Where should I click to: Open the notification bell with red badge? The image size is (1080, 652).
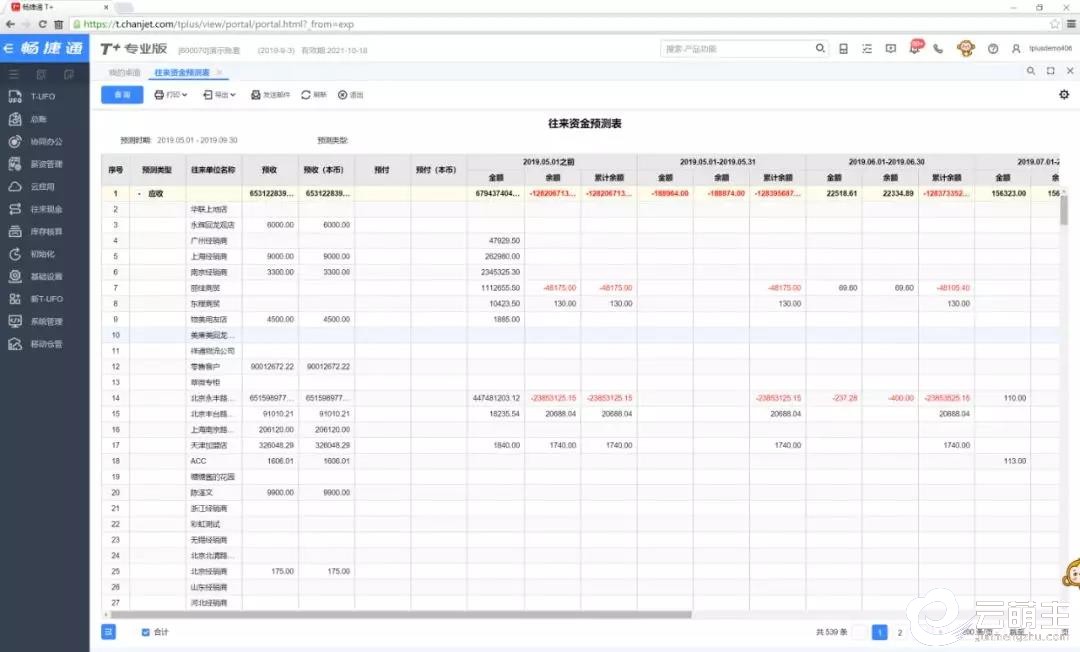coord(915,47)
